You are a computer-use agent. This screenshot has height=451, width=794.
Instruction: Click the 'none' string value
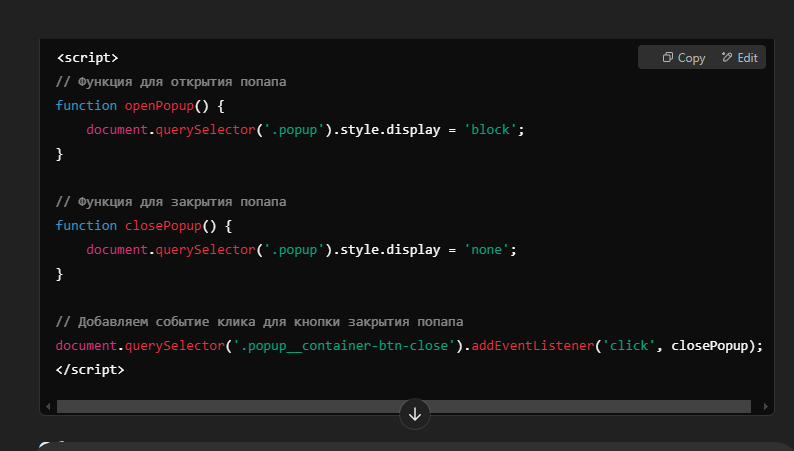489,249
